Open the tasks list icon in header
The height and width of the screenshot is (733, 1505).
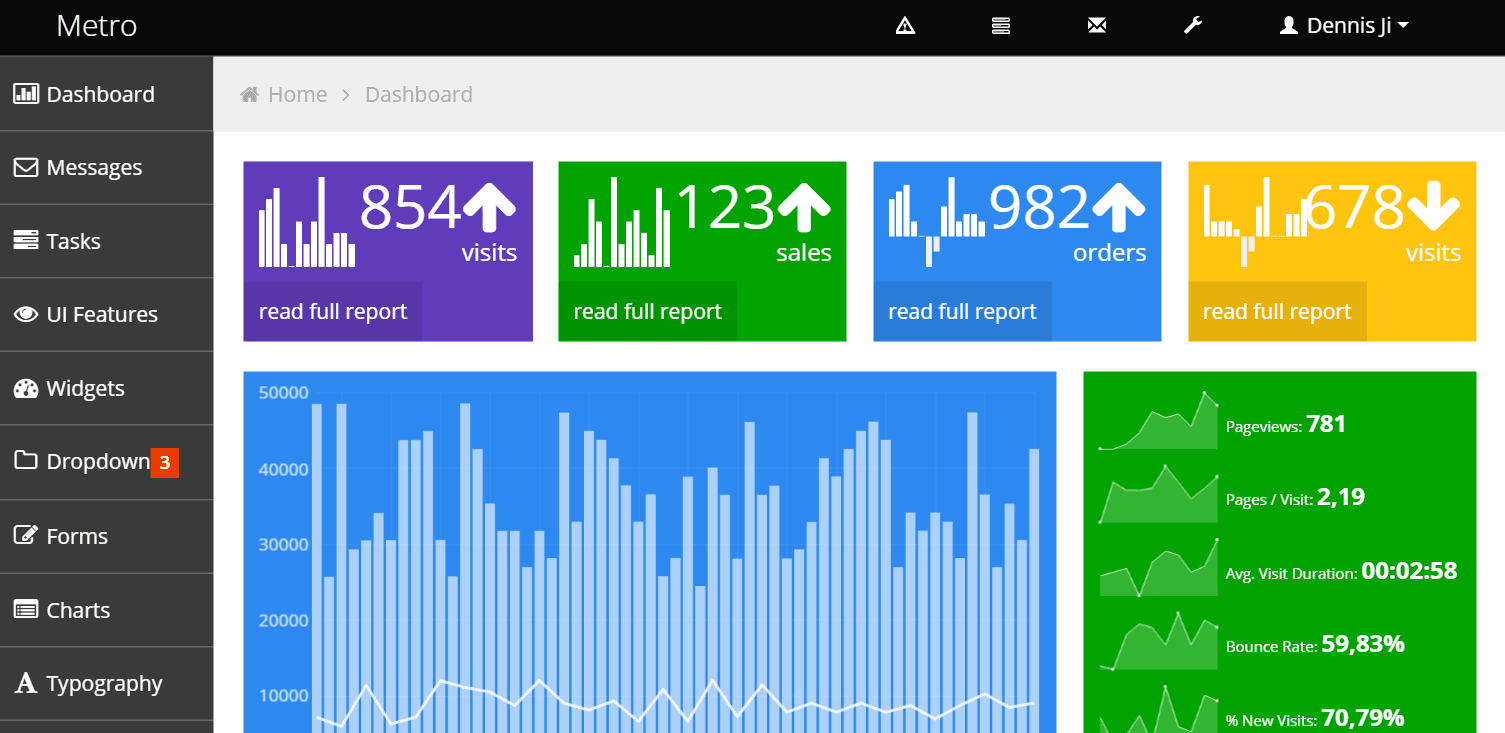tap(1001, 26)
